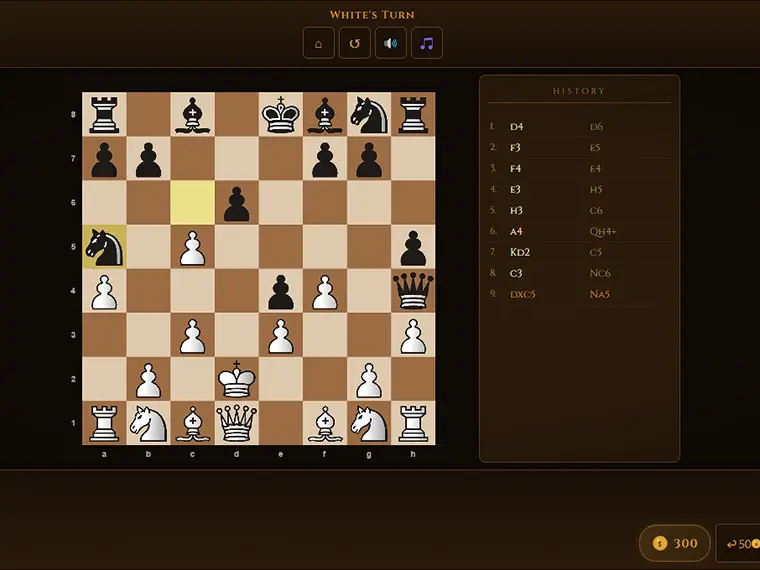Click the QH4+ move in history
Image resolution: width=760 pixels, height=570 pixels.
tap(602, 231)
